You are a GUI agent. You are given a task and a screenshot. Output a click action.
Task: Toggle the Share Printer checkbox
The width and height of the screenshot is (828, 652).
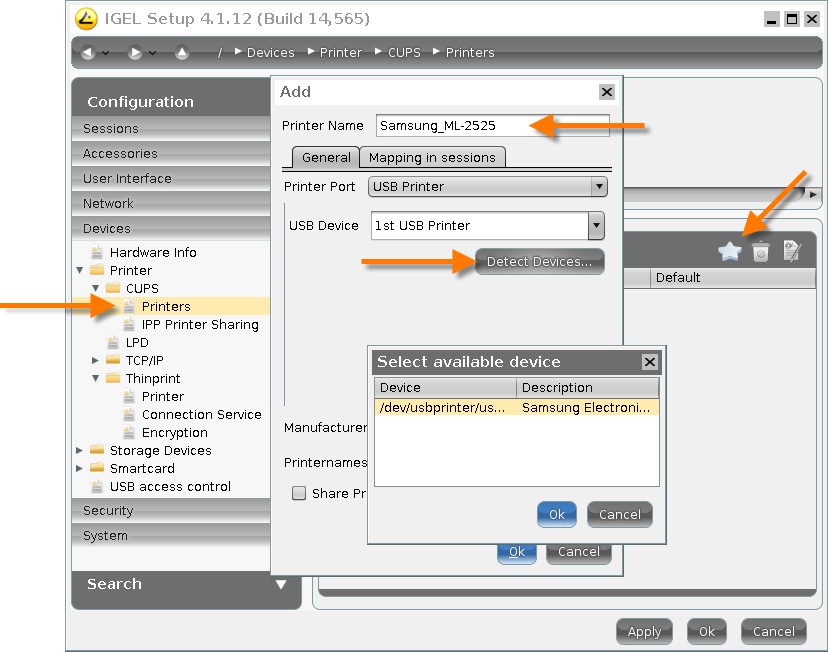(x=299, y=493)
